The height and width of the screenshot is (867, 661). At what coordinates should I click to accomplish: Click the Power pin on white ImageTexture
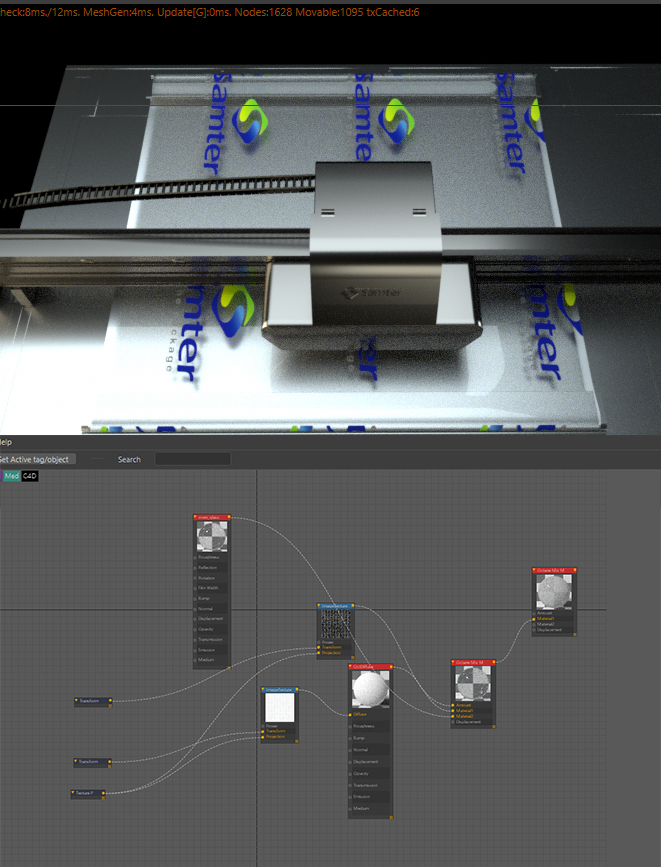[263, 727]
